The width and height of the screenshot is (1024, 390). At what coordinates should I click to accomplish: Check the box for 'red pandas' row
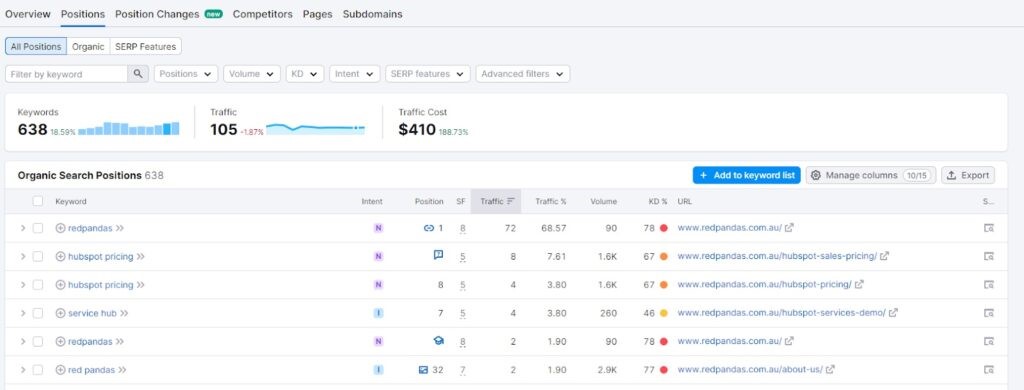click(38, 370)
